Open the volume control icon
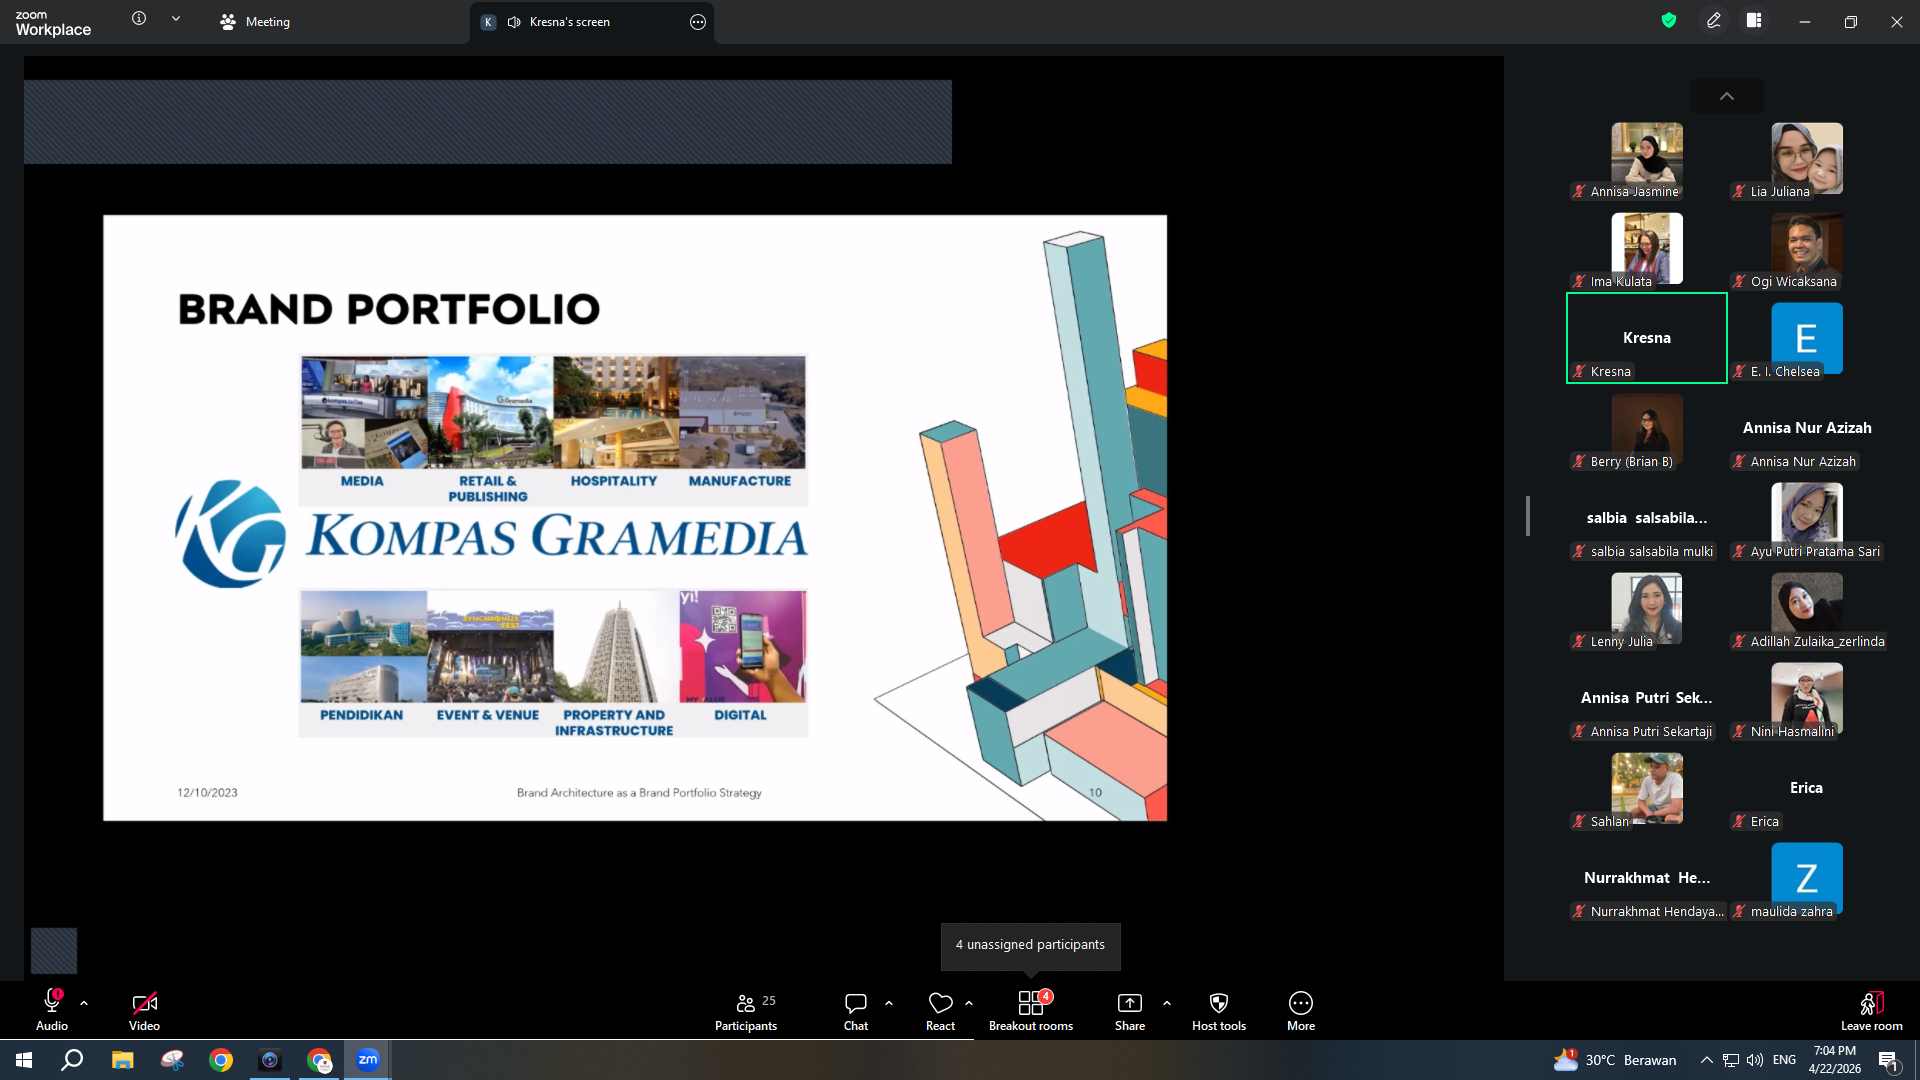1920x1080 pixels. (1755, 1060)
